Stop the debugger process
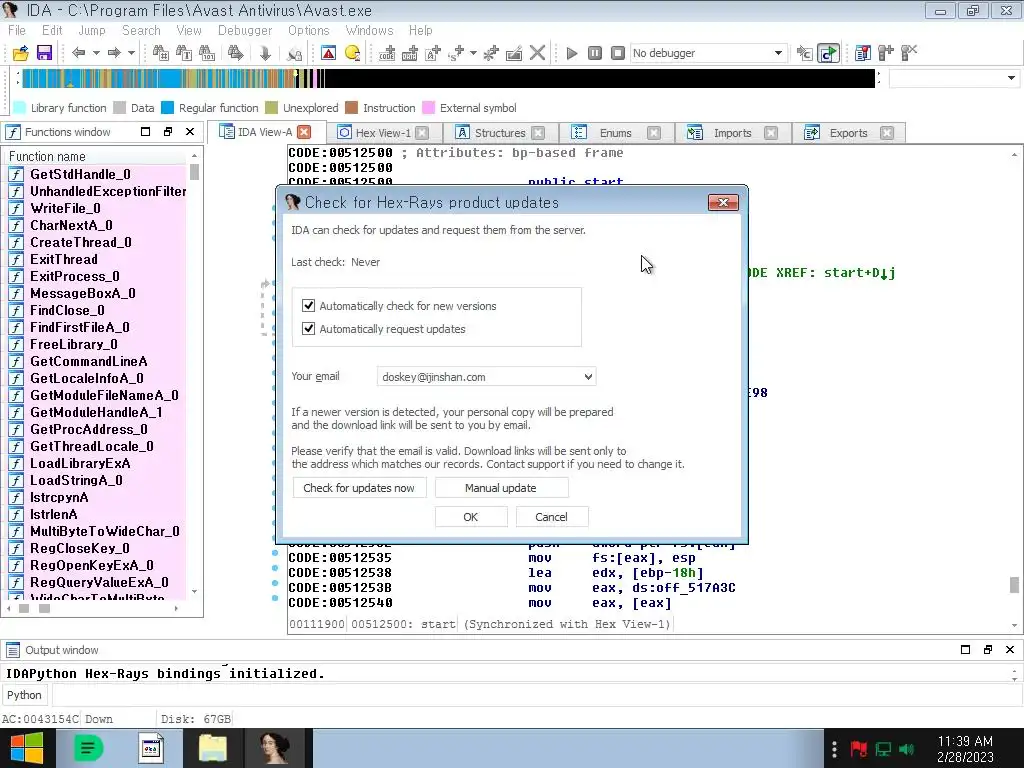This screenshot has width=1024, height=768. [x=618, y=53]
